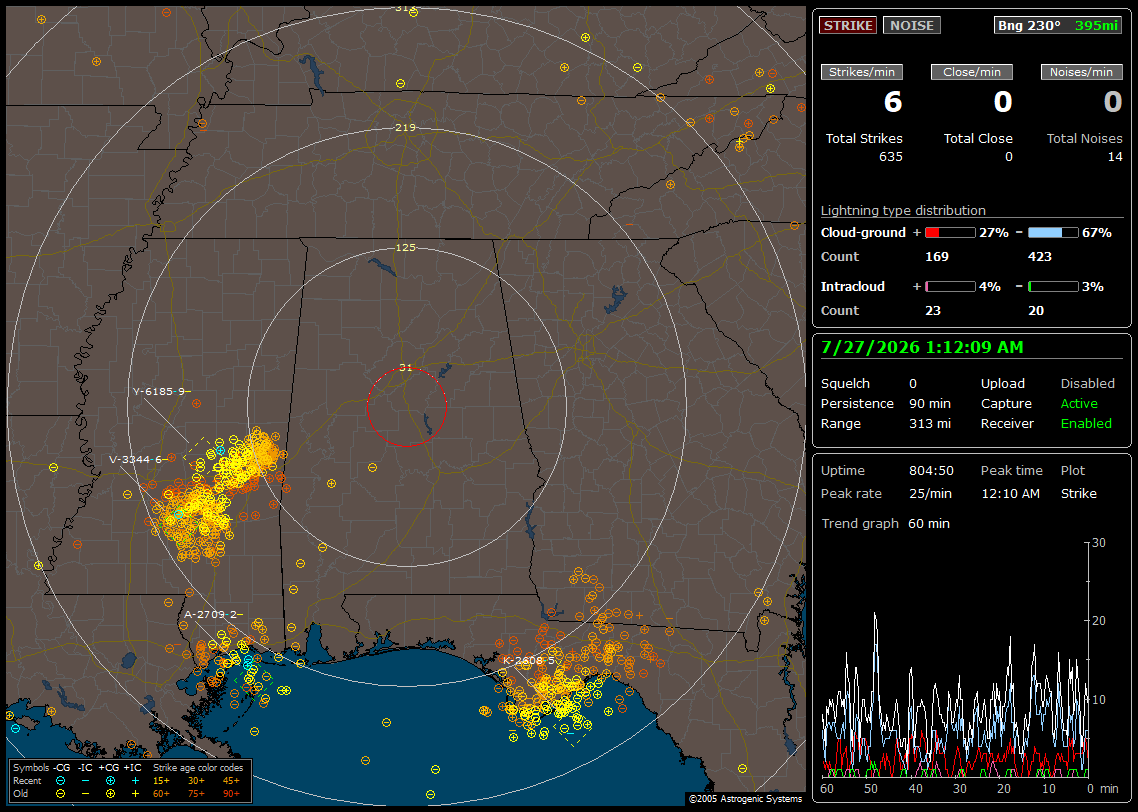Click the large Strikes/min value 6
The image size is (1138, 812).
[892, 102]
